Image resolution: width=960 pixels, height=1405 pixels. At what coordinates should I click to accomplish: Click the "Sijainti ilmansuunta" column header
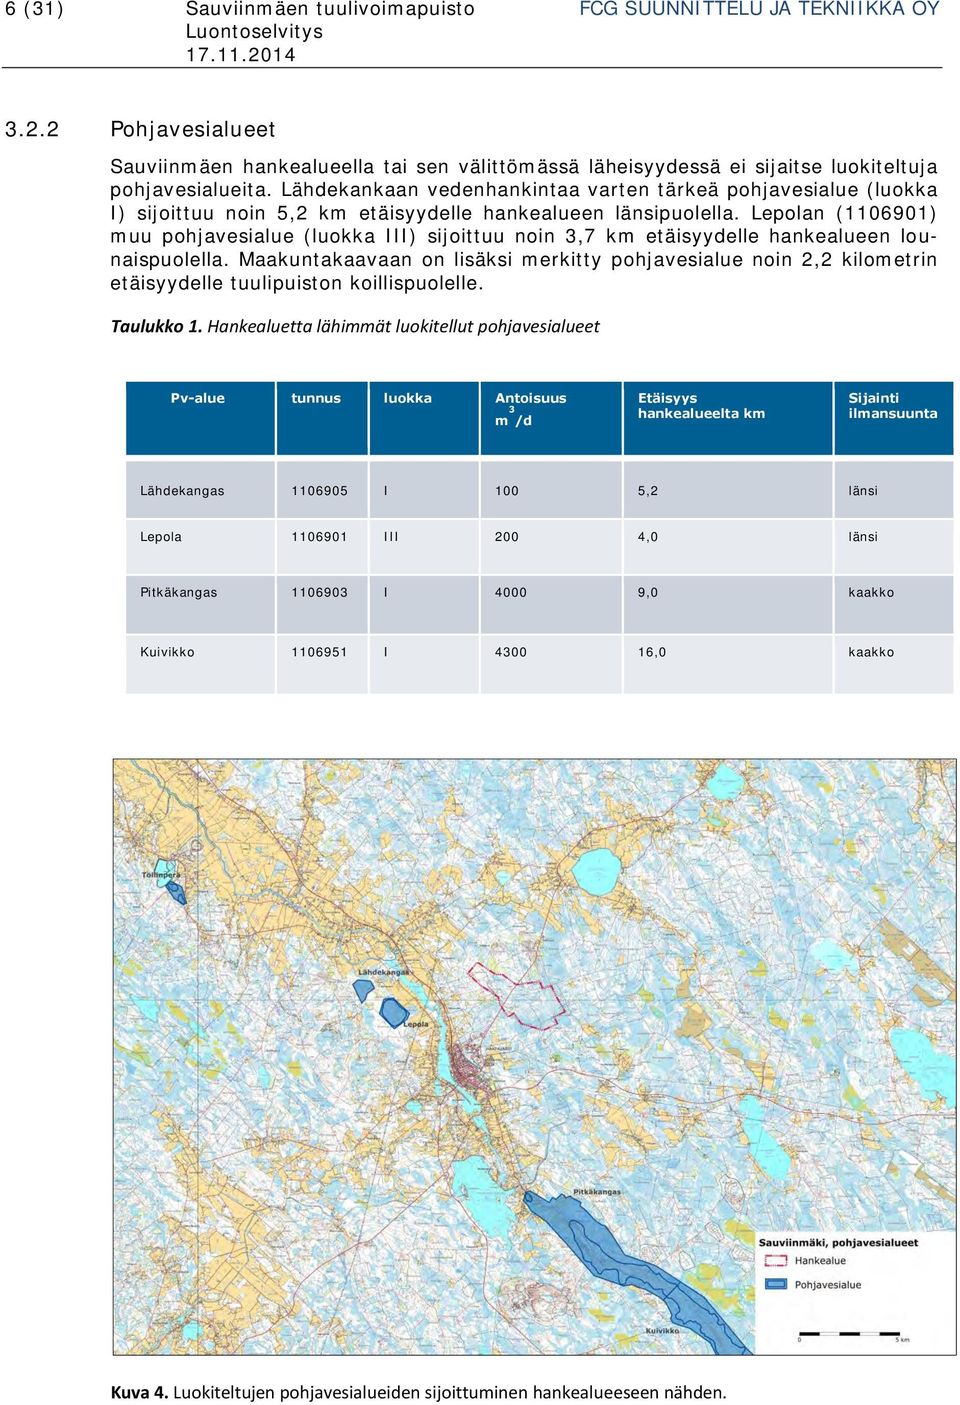(892, 405)
